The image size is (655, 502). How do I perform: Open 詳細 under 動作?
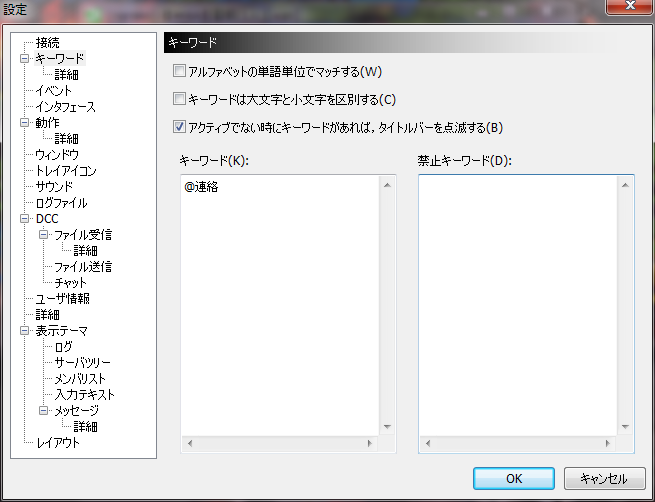pyautogui.click(x=66, y=139)
